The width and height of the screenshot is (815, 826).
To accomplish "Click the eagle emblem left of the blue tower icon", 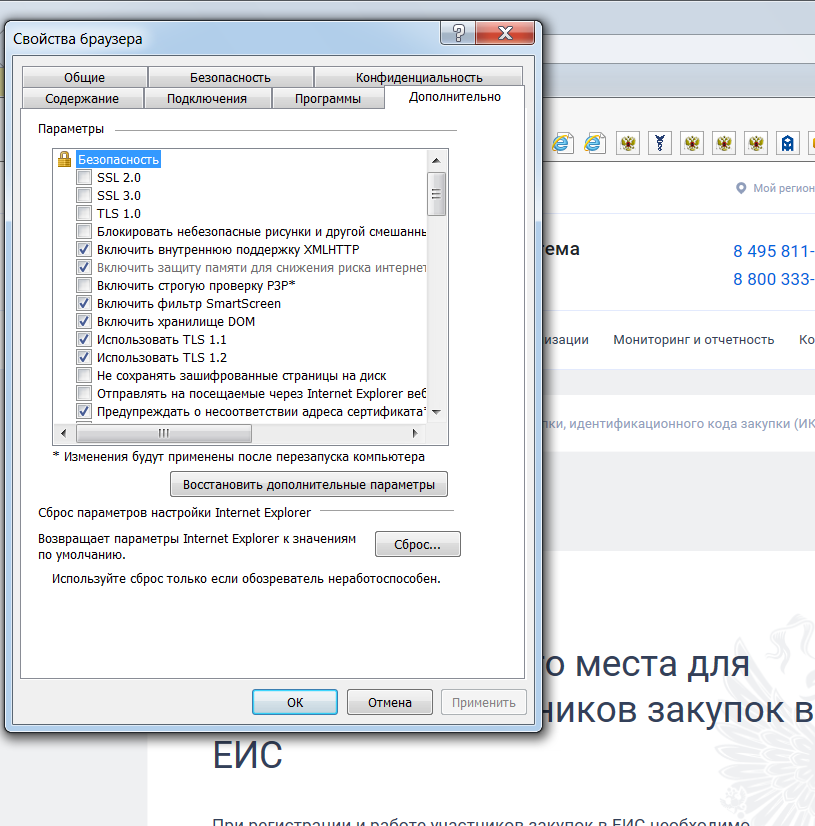I will 756,143.
